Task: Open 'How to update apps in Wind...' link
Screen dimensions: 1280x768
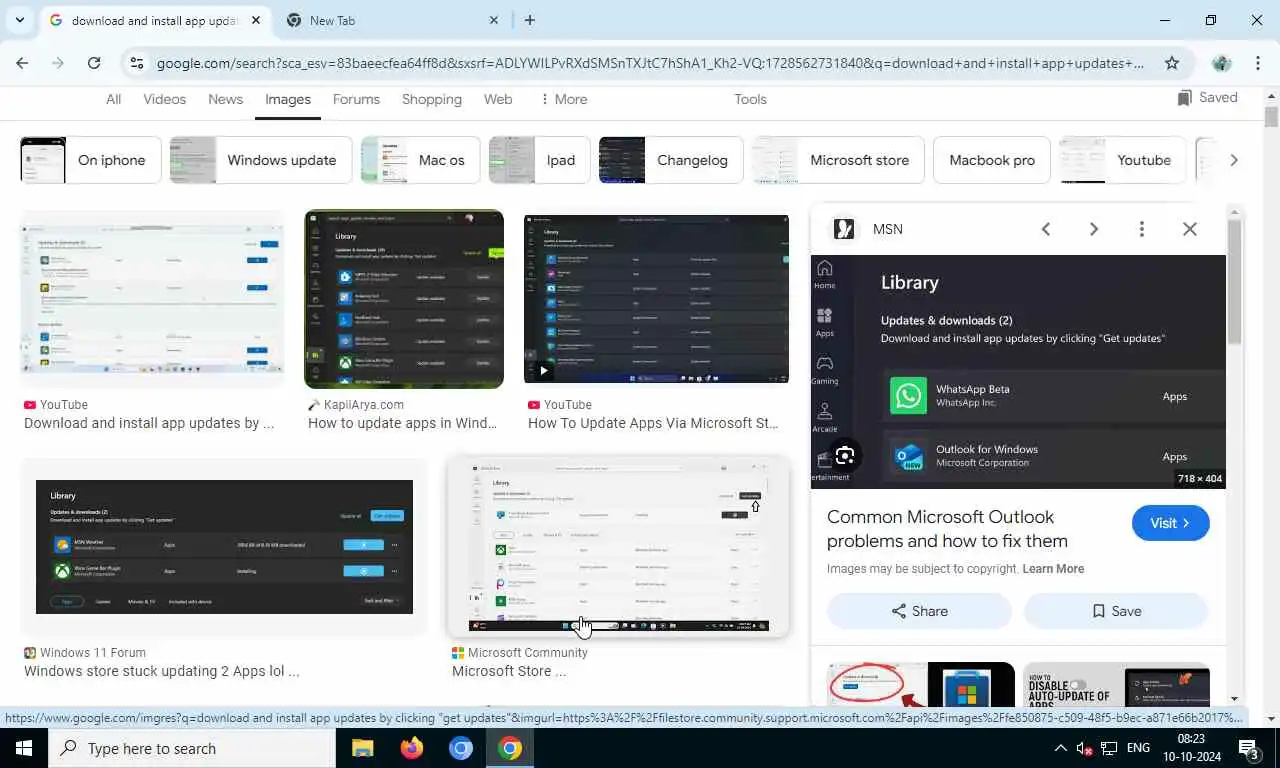Action: [x=402, y=423]
